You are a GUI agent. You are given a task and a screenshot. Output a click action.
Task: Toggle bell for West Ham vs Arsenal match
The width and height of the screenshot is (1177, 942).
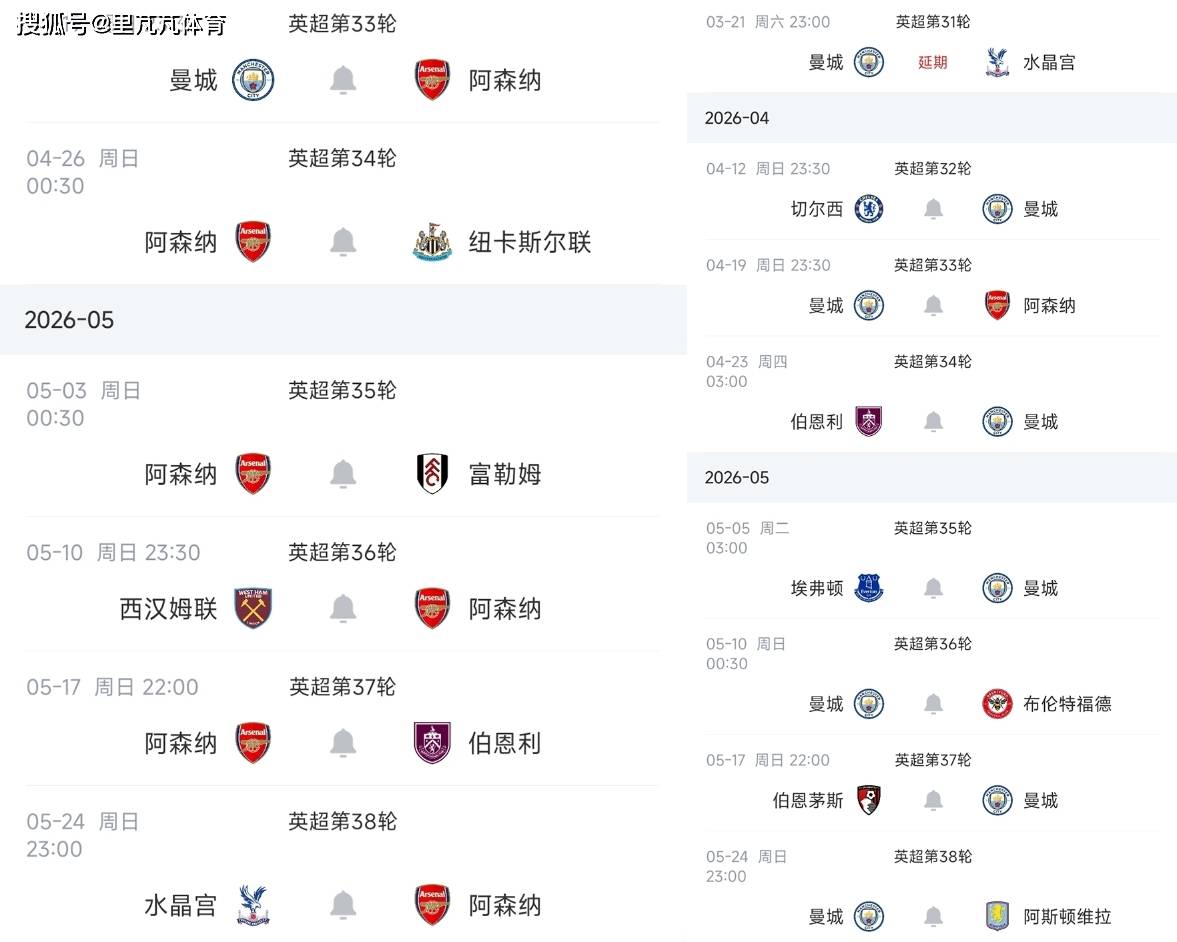click(343, 608)
